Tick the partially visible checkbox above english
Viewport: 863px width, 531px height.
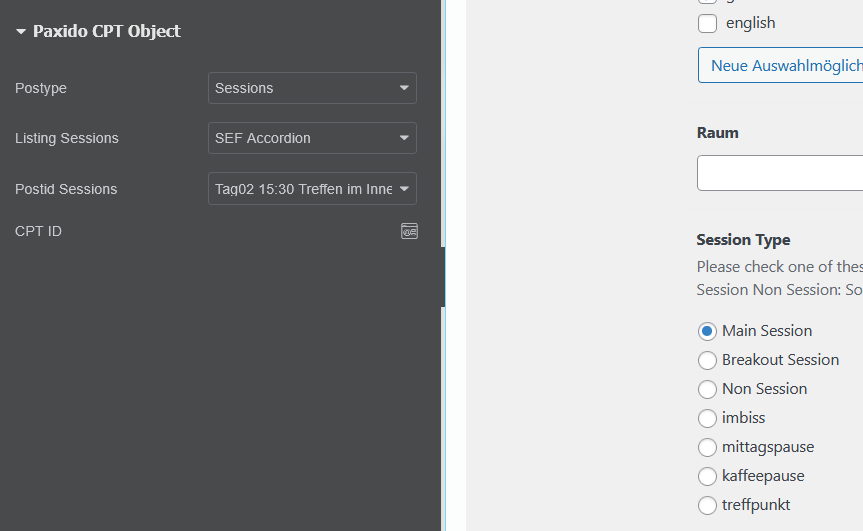click(x=707, y=2)
